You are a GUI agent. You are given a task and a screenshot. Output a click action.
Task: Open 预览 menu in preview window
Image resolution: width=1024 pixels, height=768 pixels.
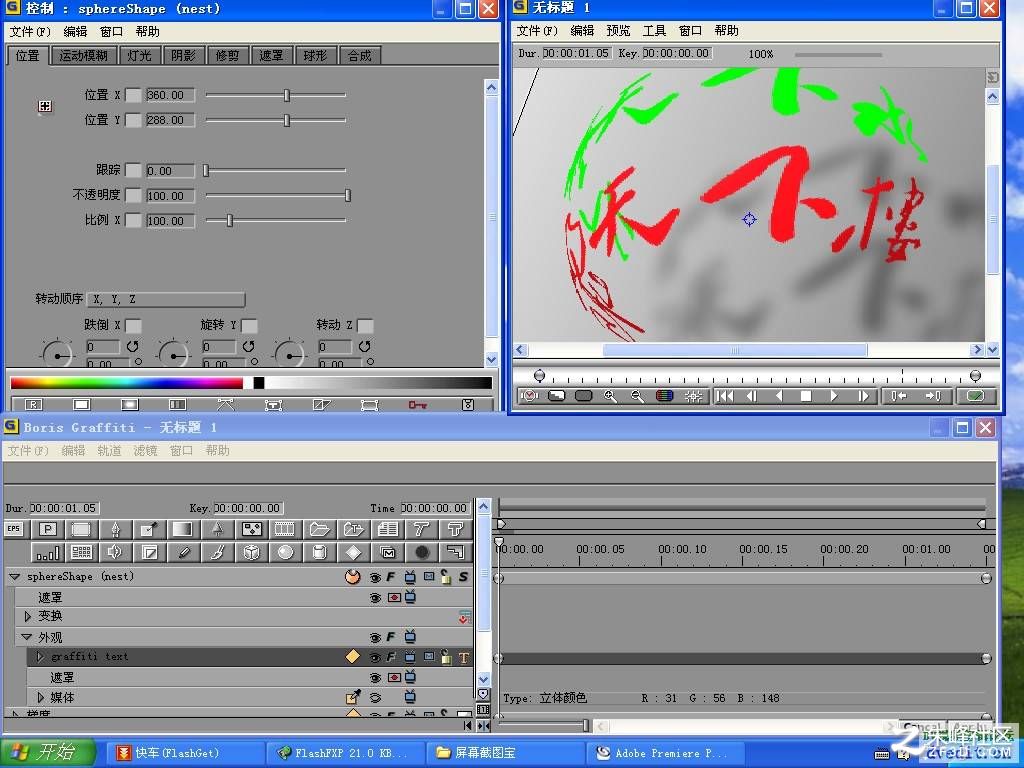tap(618, 31)
